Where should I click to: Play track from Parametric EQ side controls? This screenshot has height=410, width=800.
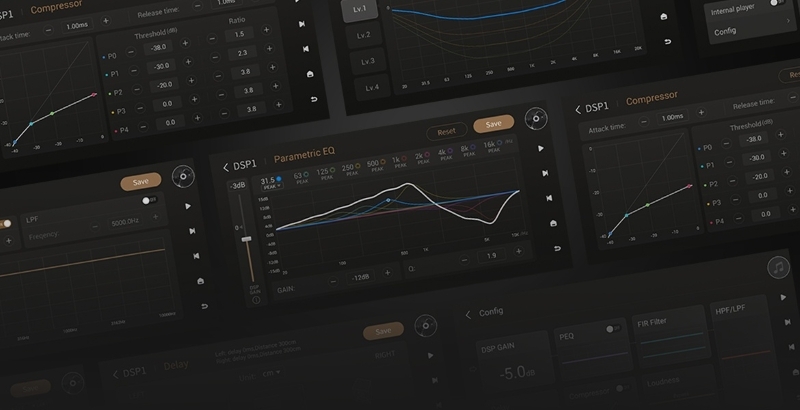(x=541, y=148)
